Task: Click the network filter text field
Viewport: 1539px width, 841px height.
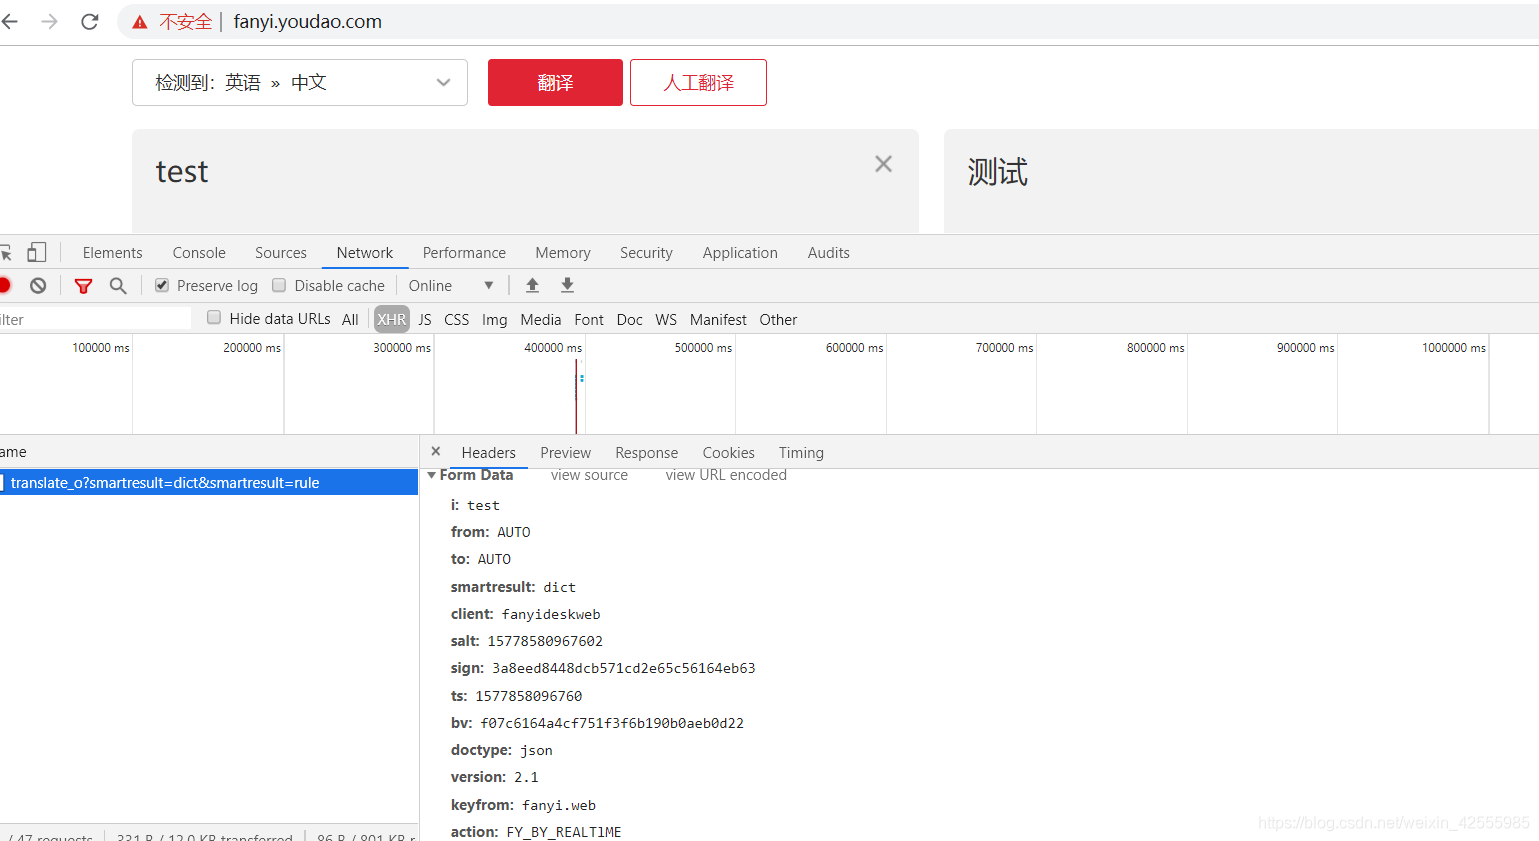Action: pos(95,319)
